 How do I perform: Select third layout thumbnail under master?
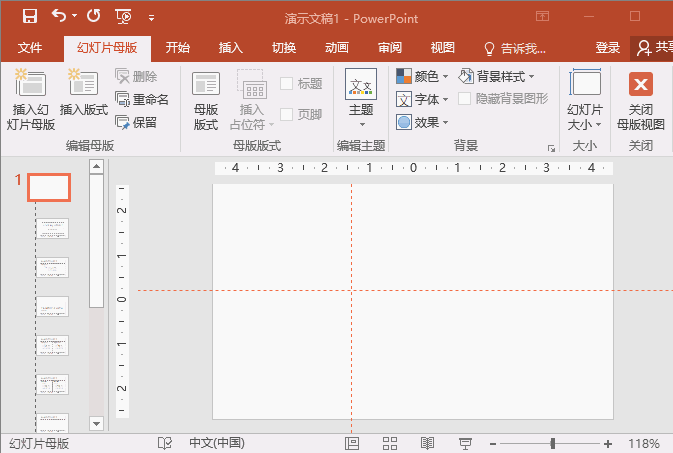tap(52, 307)
